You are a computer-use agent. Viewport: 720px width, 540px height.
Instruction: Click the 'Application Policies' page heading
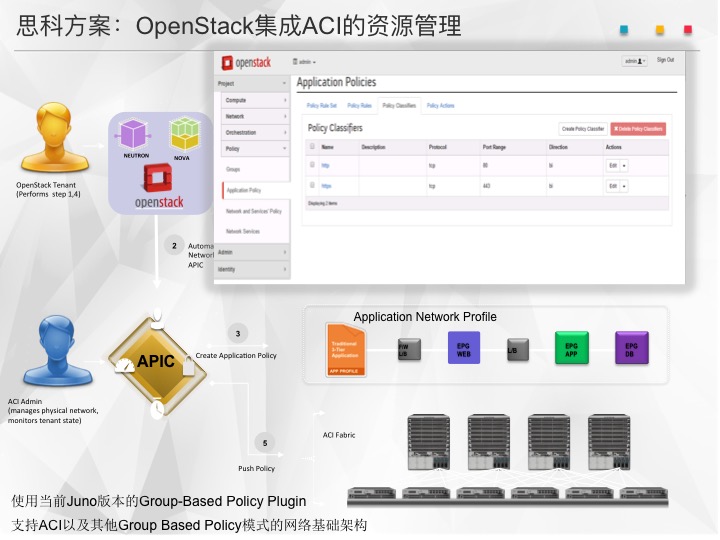pos(336,82)
